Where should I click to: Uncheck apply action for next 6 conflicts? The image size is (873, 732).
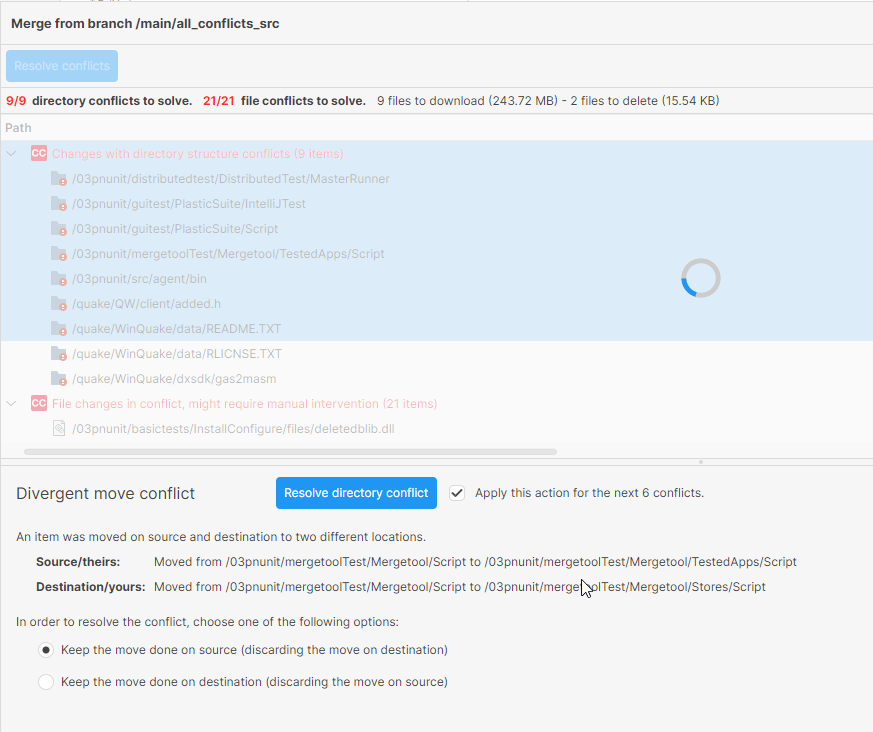point(457,492)
